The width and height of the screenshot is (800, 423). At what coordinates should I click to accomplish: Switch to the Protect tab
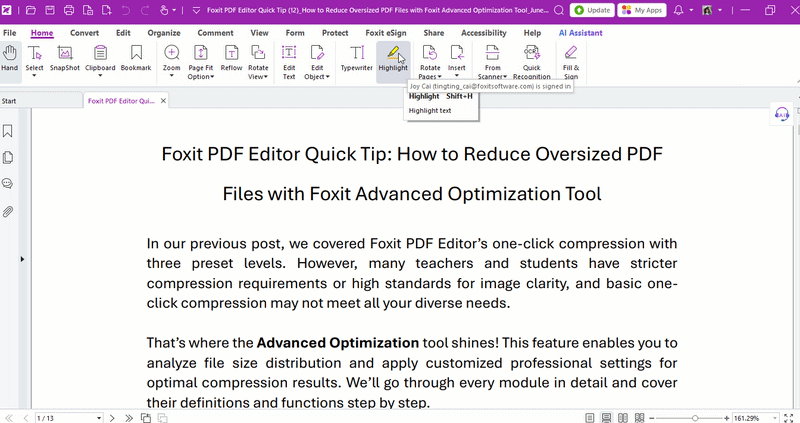click(335, 33)
